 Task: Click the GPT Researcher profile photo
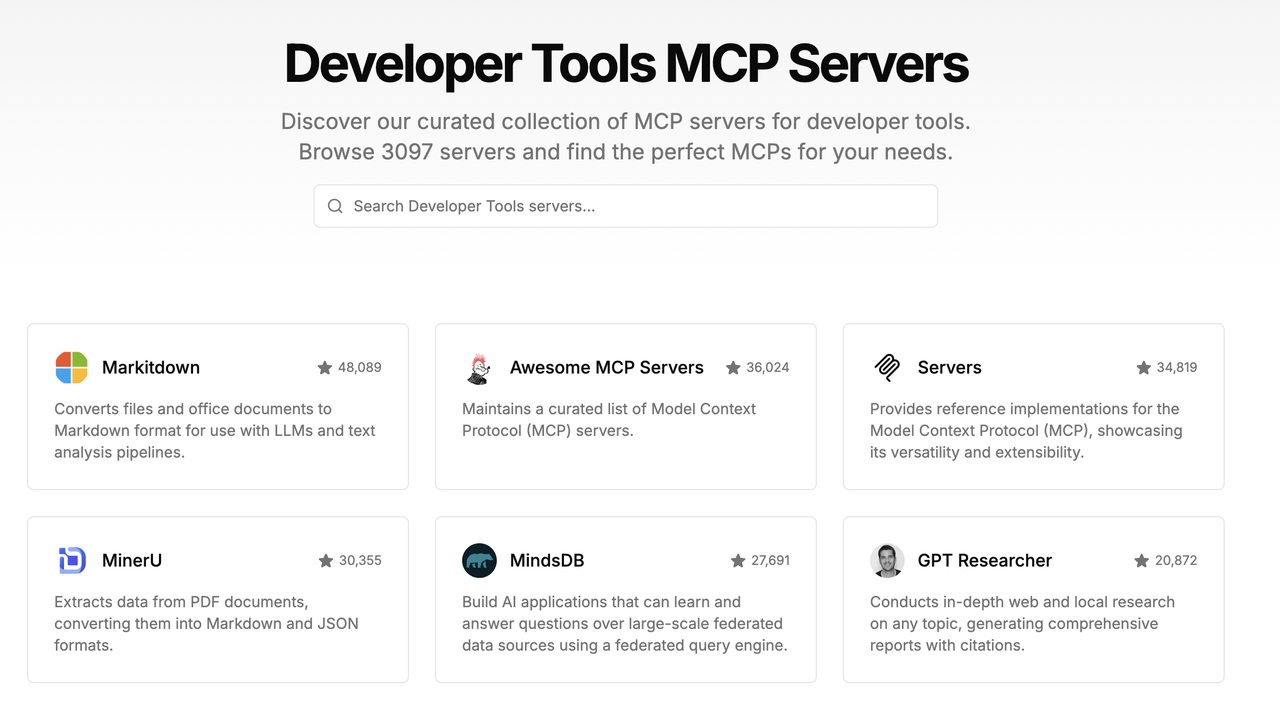point(887,560)
